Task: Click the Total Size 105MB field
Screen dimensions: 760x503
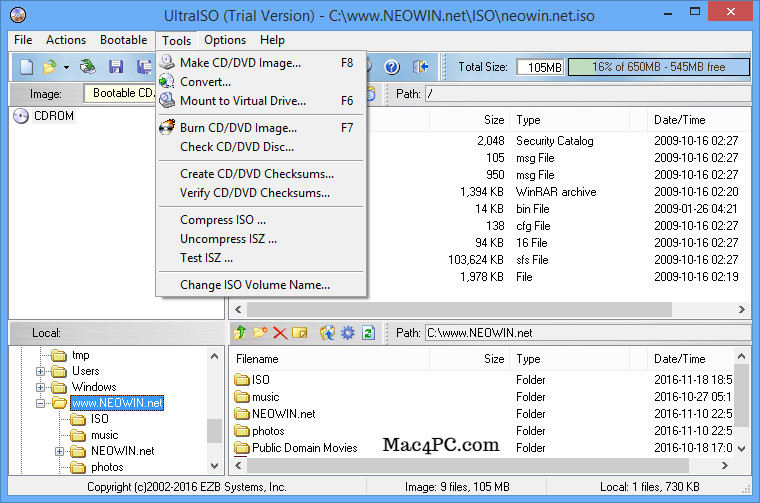Action: 540,67
